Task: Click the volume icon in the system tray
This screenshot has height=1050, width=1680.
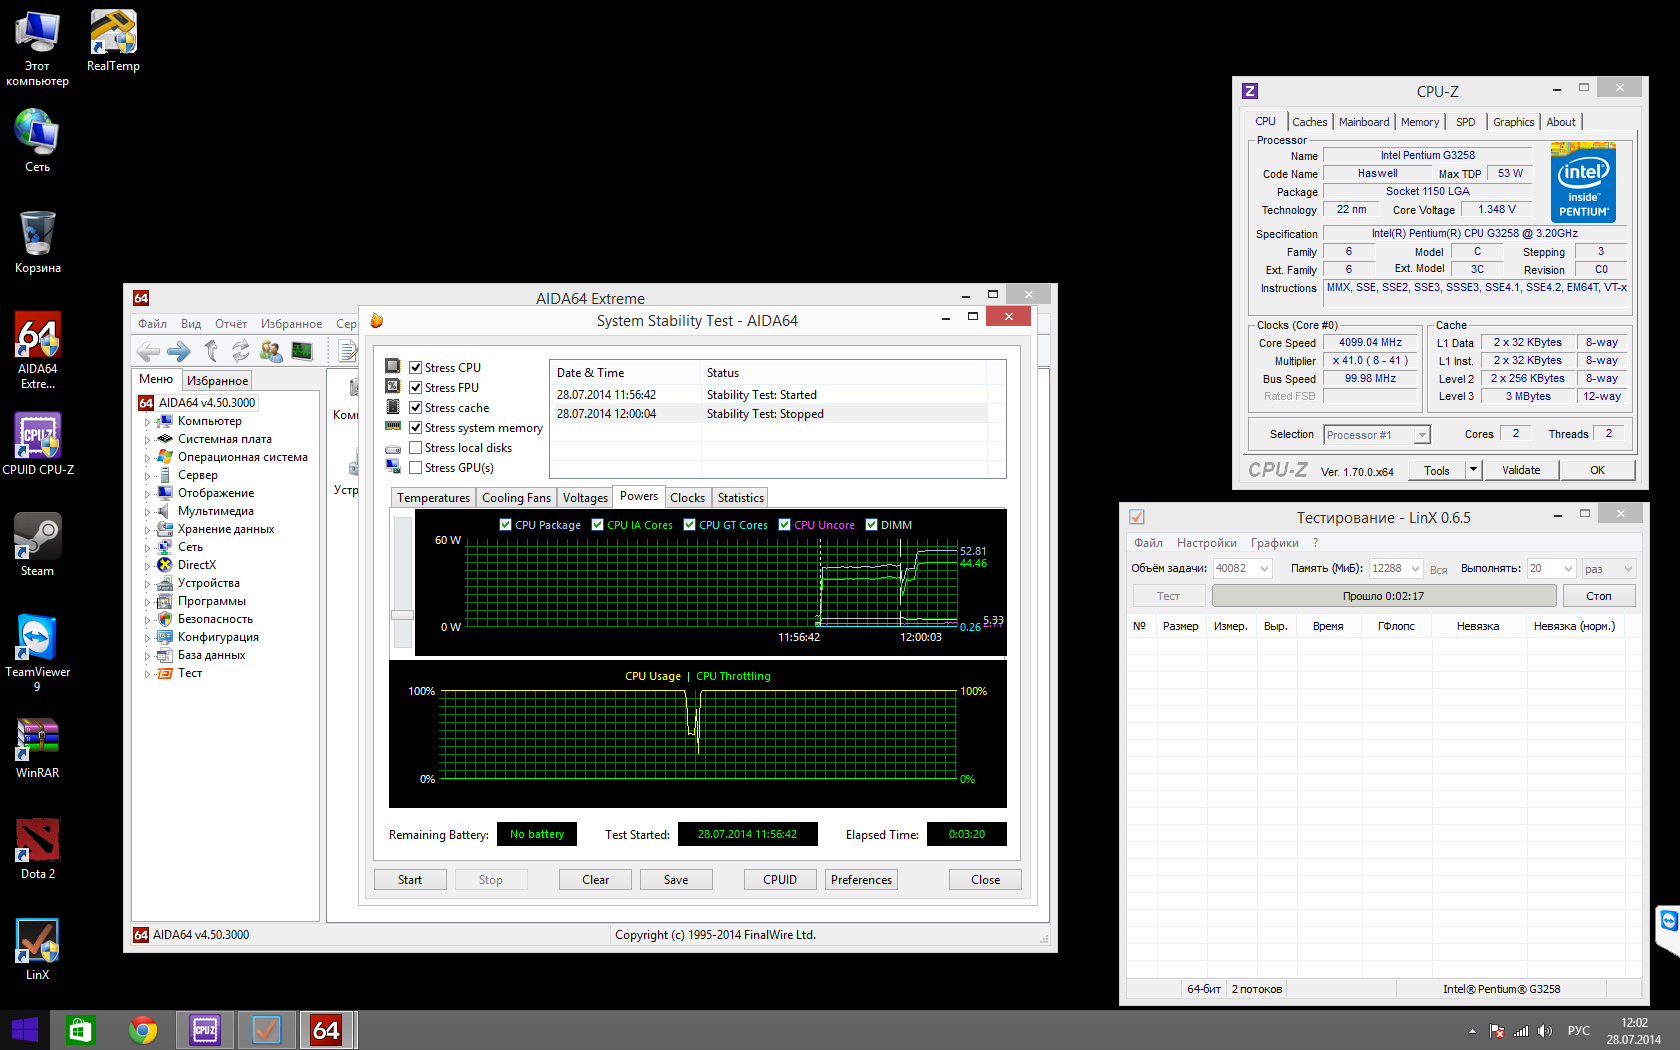Action: (1545, 1031)
